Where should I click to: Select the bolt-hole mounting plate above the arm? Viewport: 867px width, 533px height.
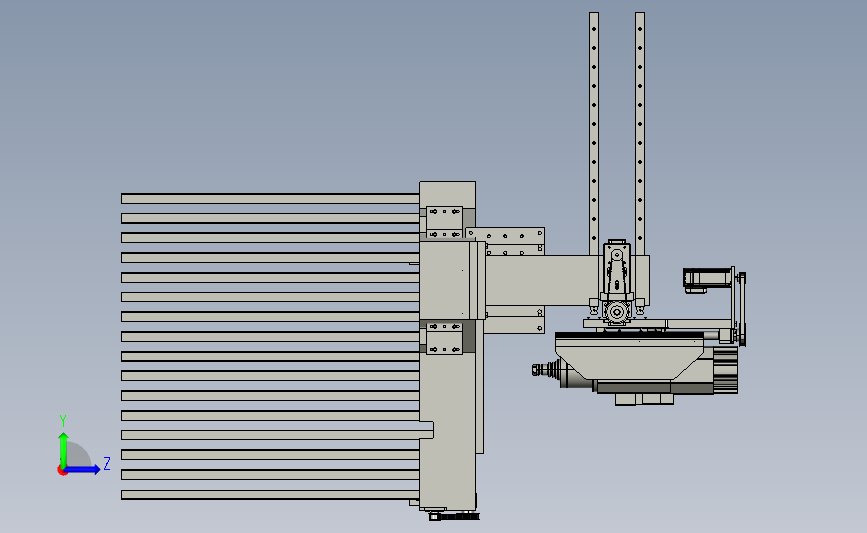(505, 241)
